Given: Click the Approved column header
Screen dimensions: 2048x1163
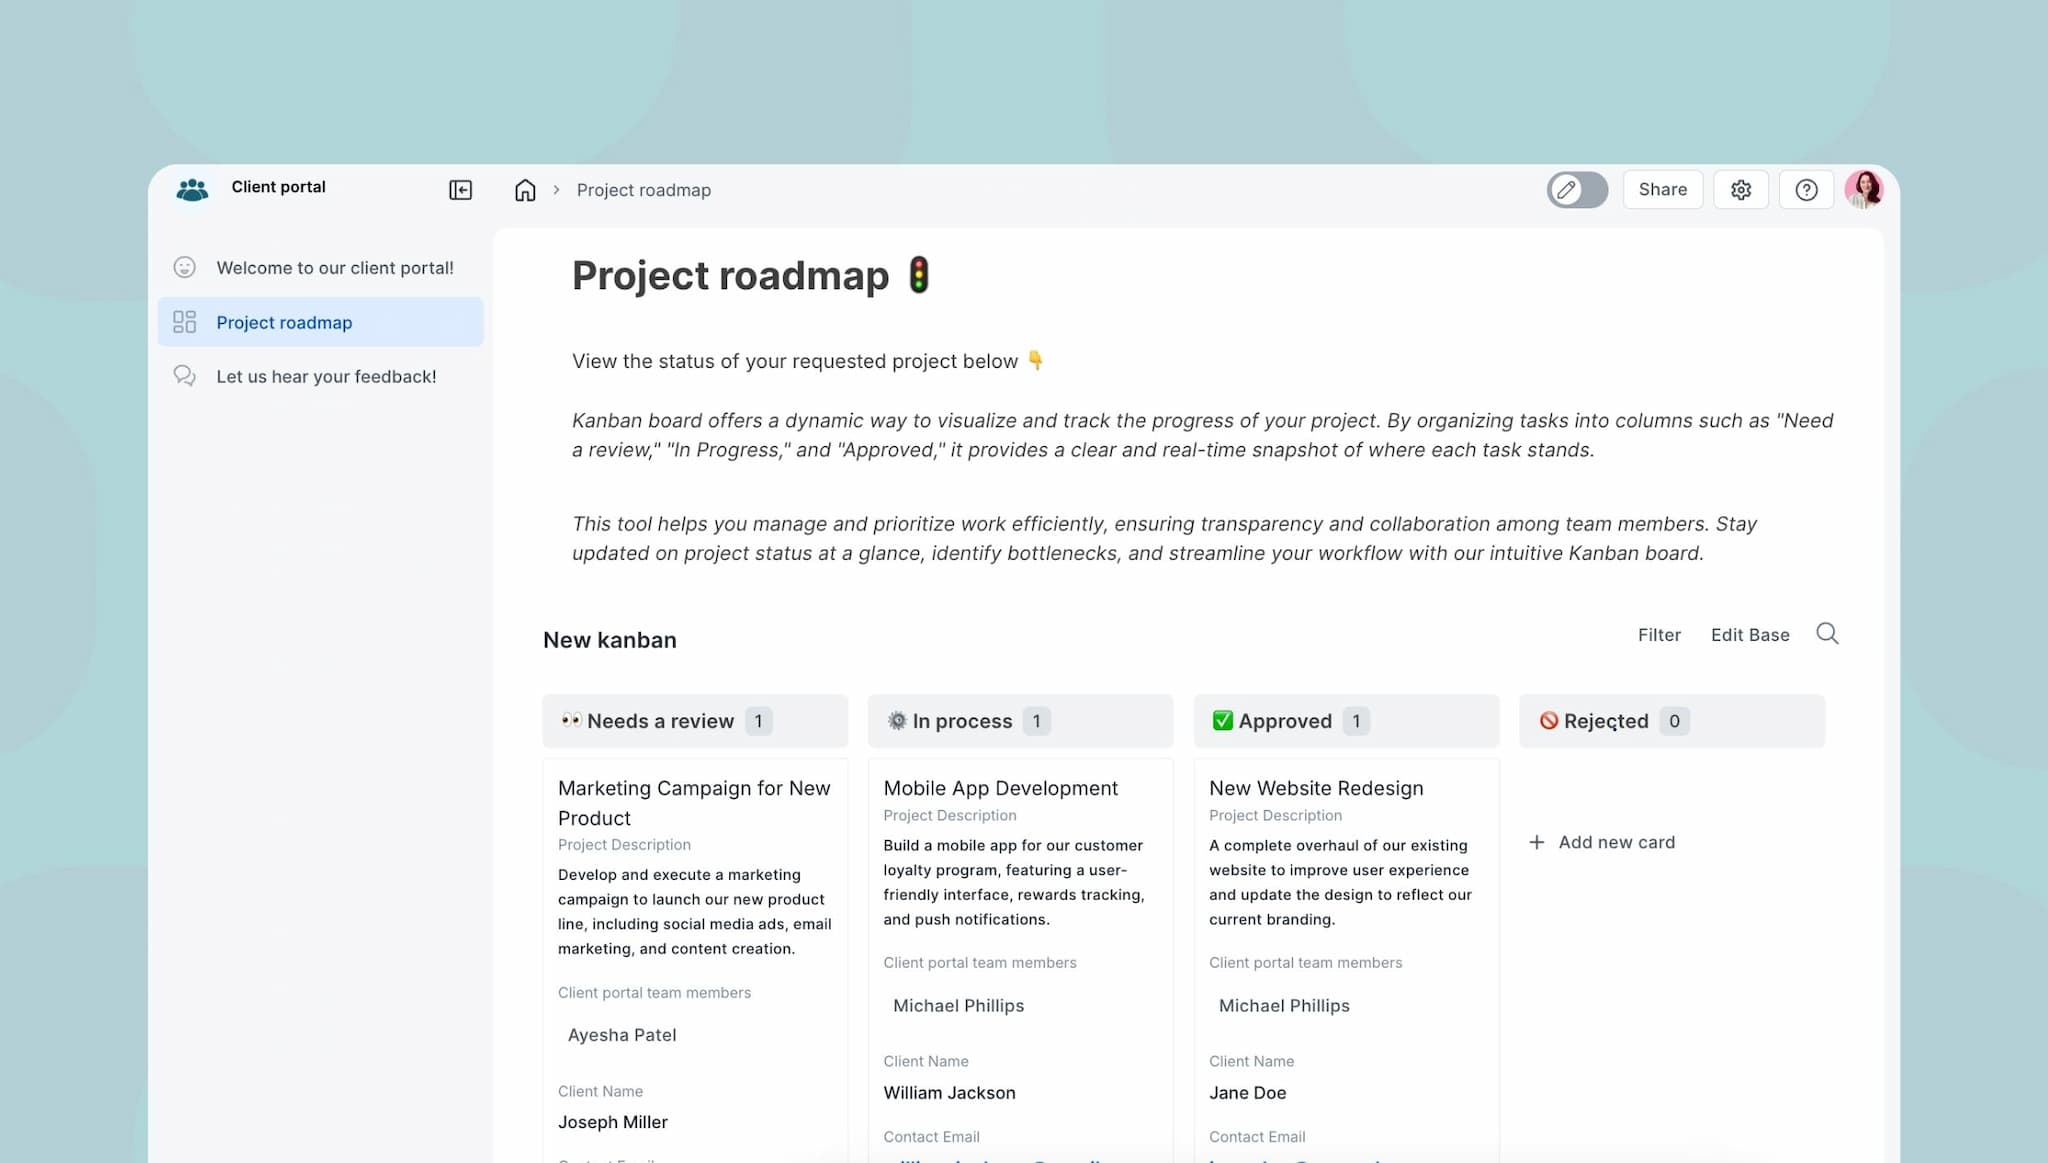Looking at the screenshot, I should point(1285,721).
